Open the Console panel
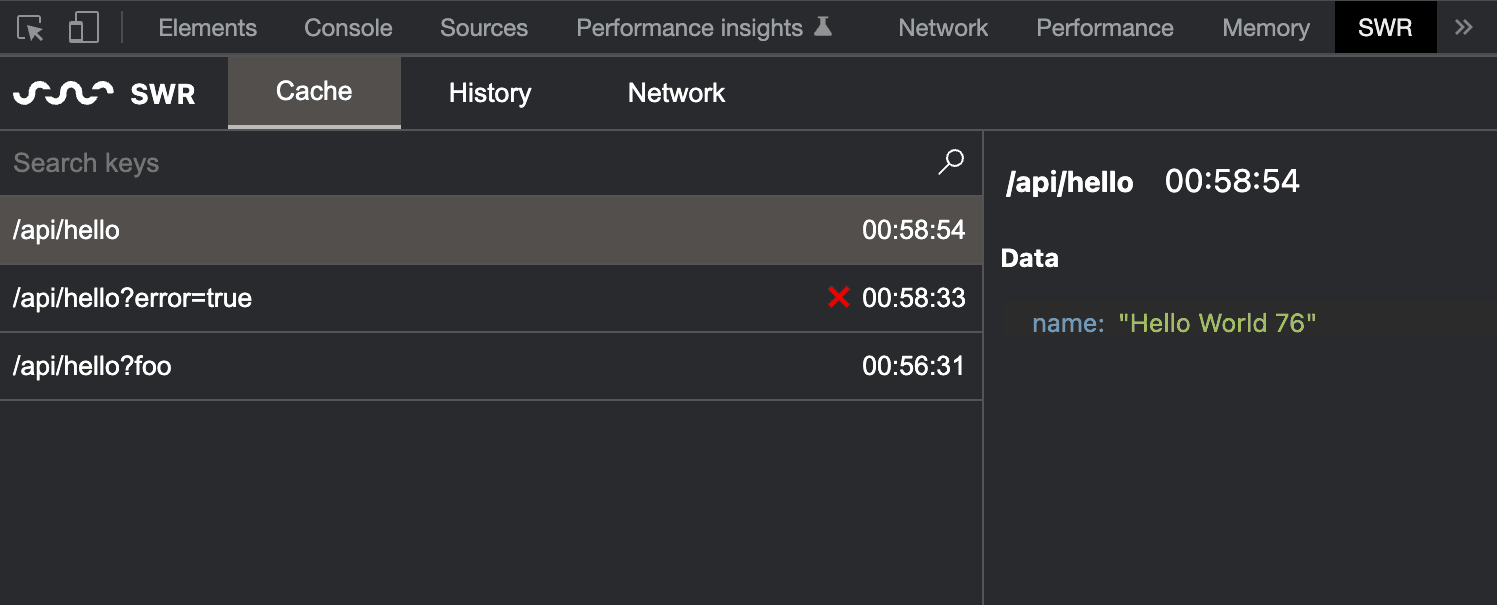This screenshot has height=605, width=1497. (x=348, y=27)
